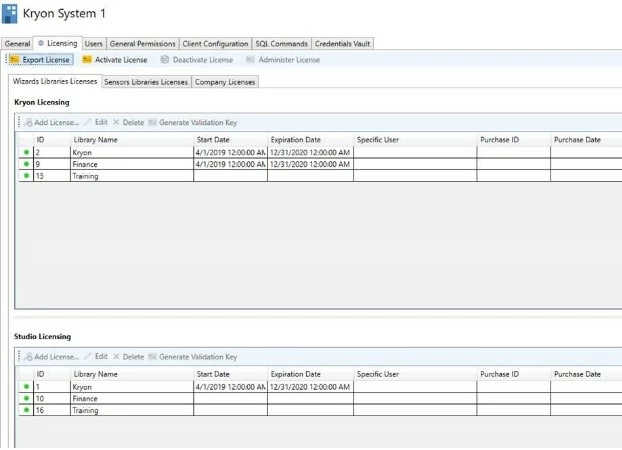Click ID 16 cell in Studio Licensing

tap(52, 410)
